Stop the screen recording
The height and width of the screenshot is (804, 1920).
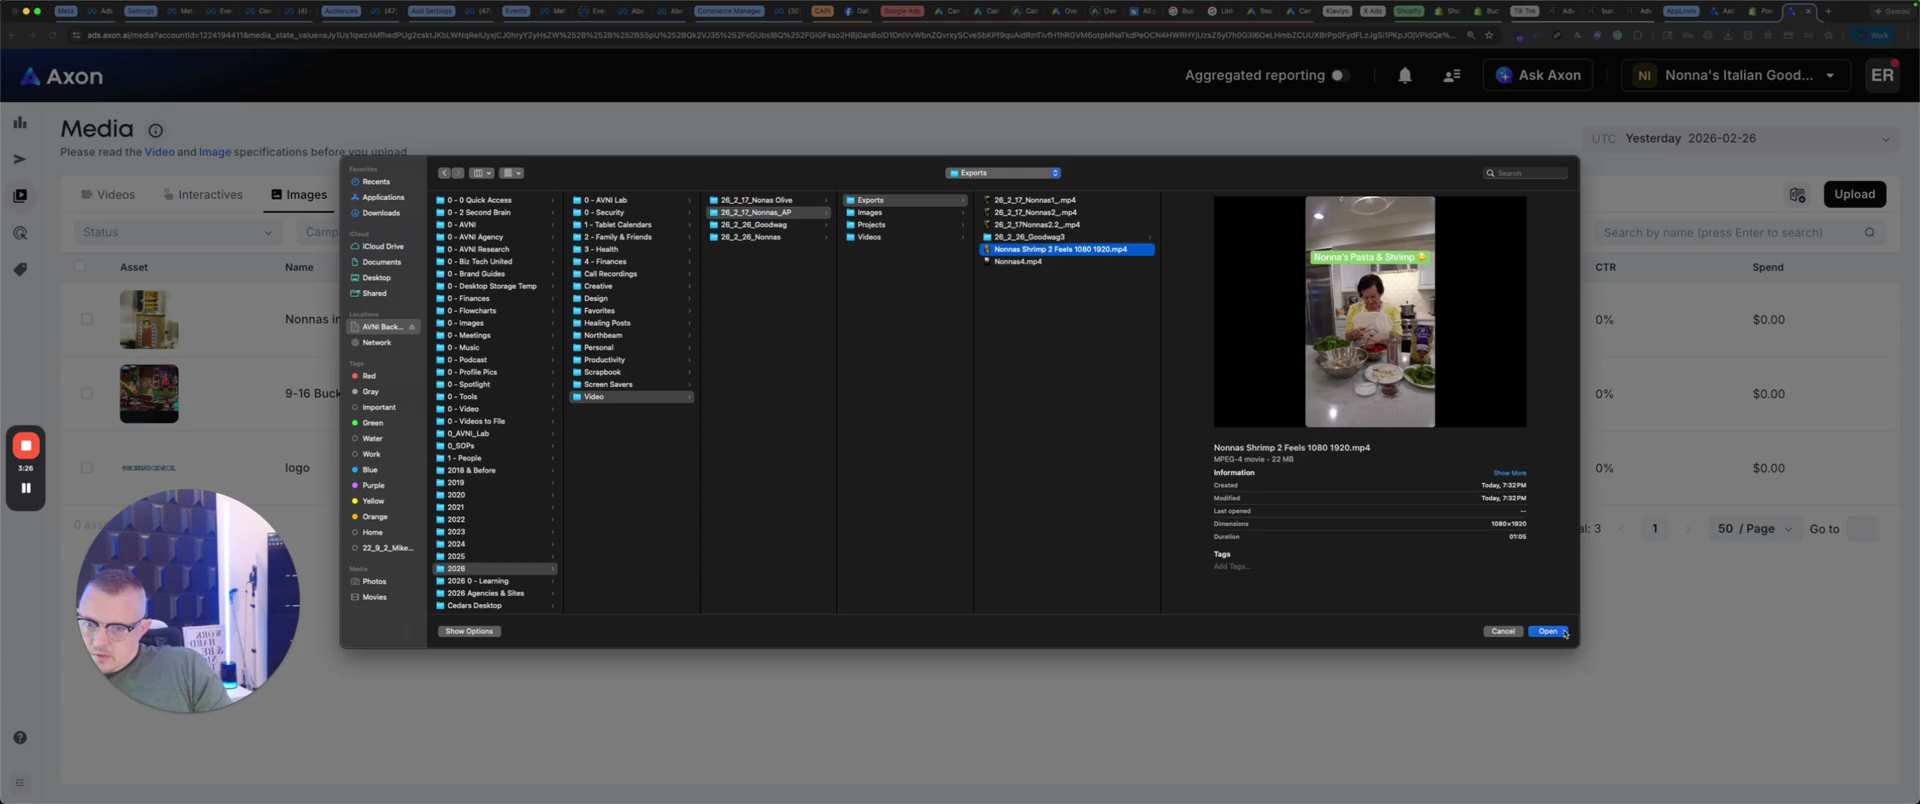click(26, 445)
